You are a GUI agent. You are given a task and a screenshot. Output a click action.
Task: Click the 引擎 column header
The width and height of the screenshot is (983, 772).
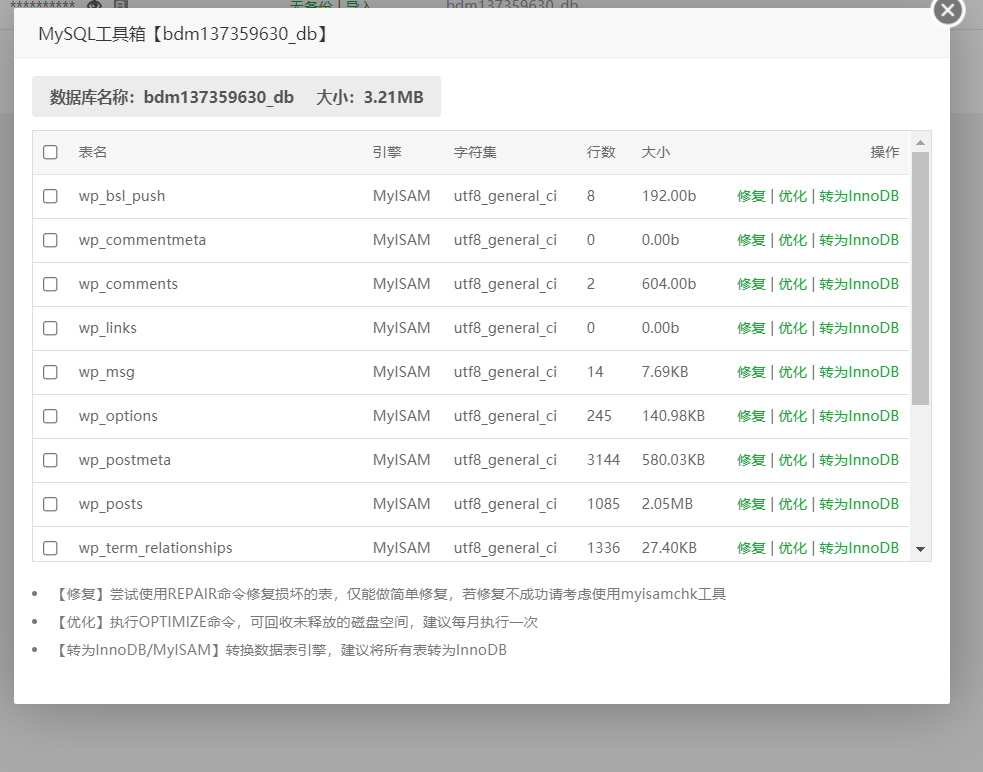[387, 152]
